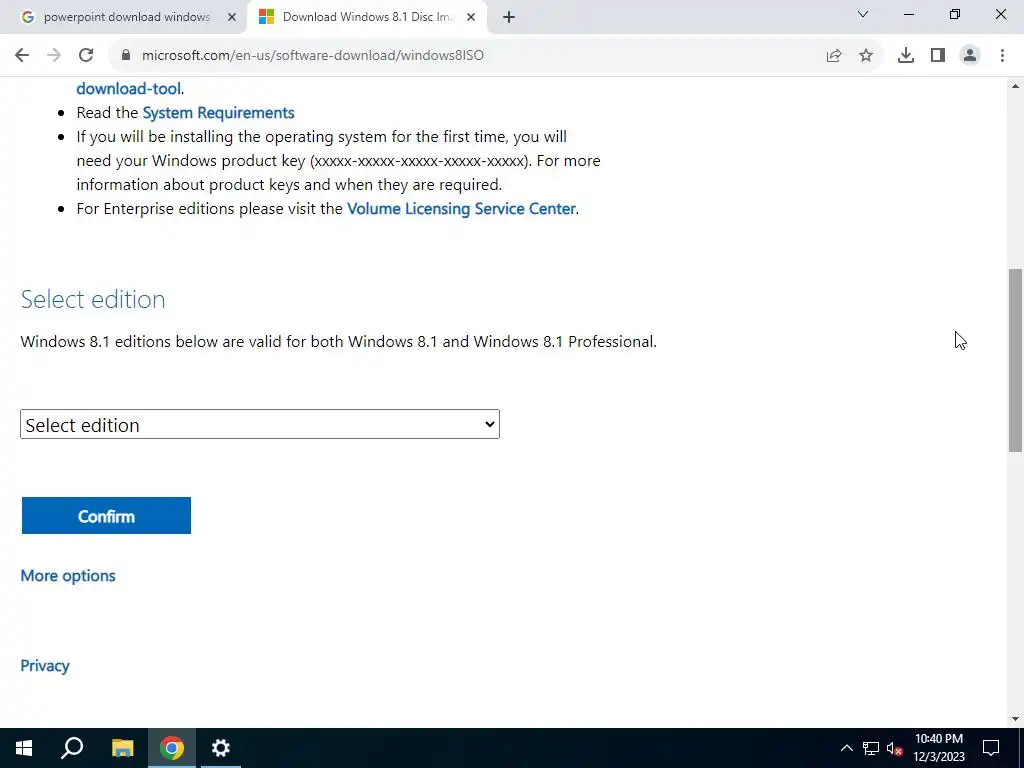The height and width of the screenshot is (768, 1024).
Task: Open Chrome three-dot menu
Action: (x=1002, y=56)
